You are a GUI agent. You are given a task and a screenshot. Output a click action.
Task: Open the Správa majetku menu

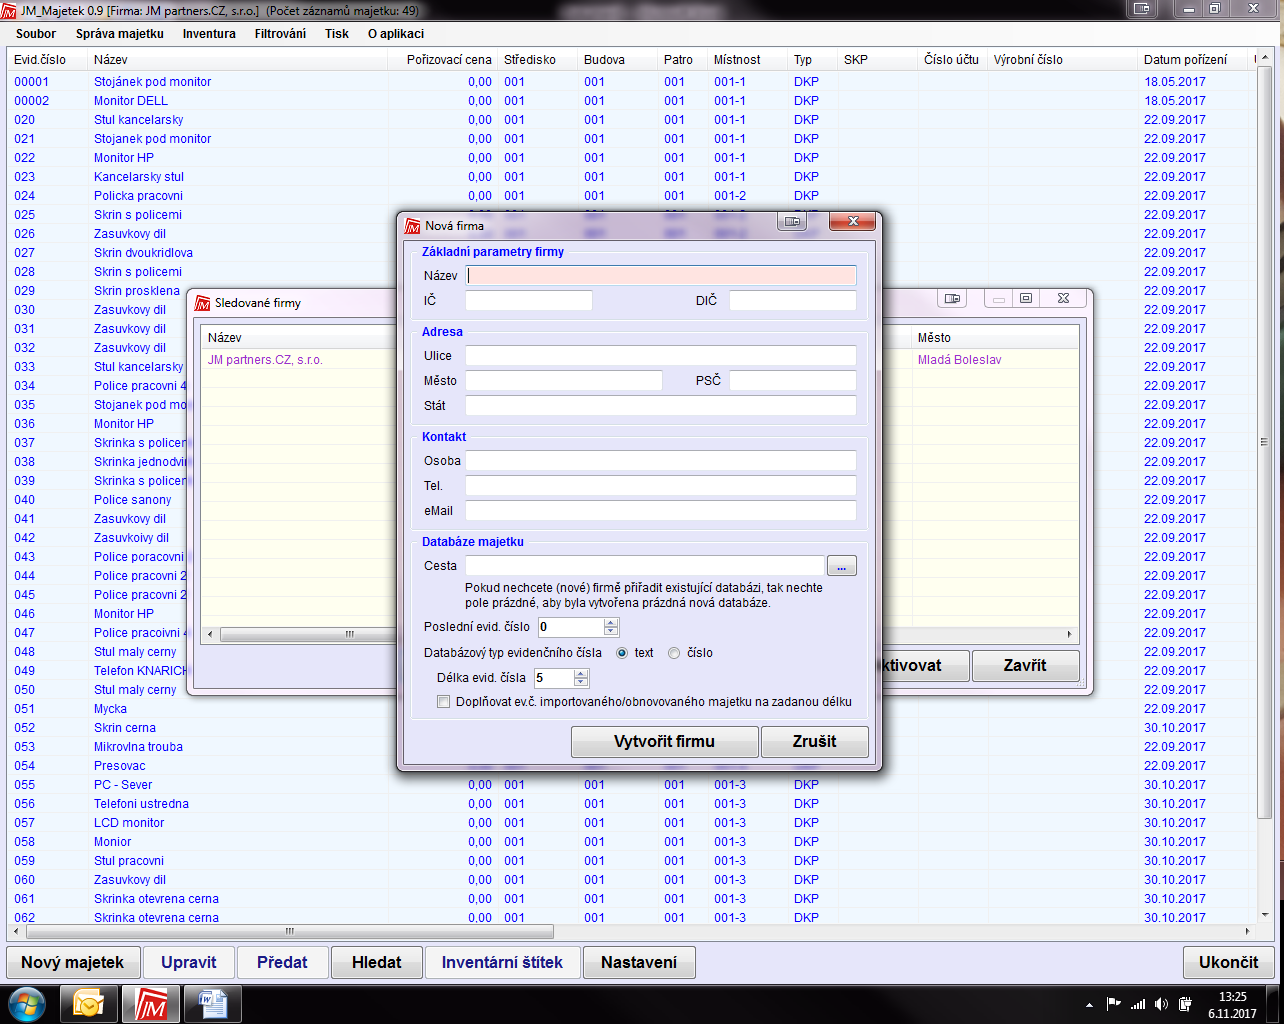(x=120, y=34)
